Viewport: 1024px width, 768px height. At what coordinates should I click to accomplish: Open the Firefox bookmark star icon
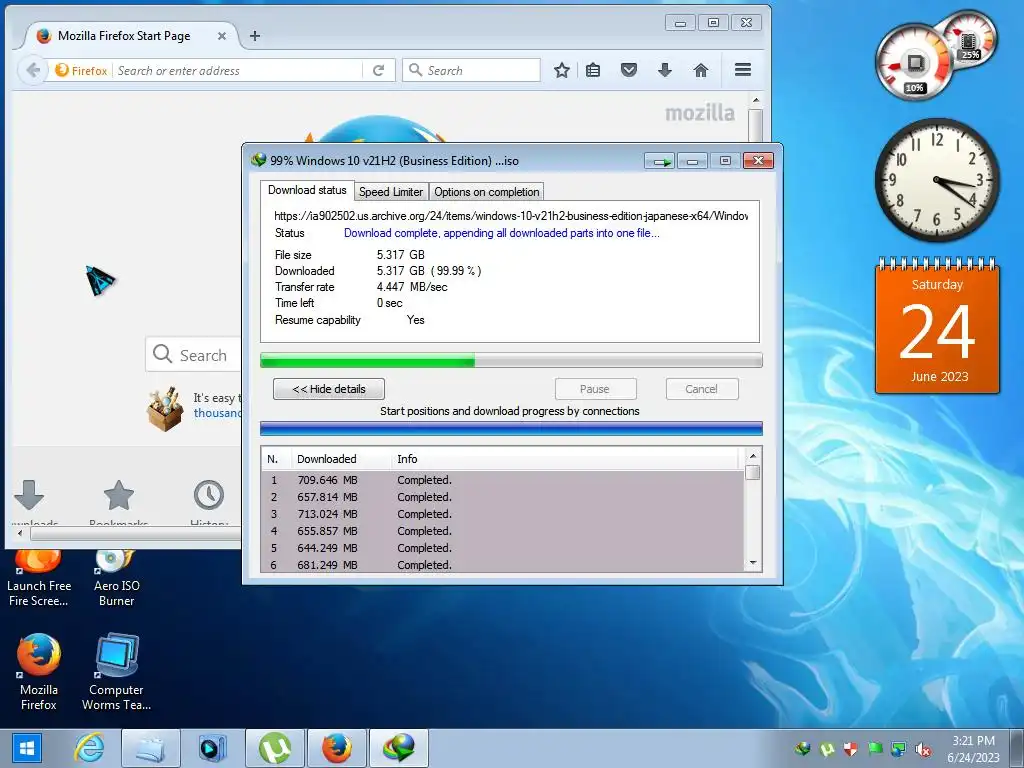(x=562, y=70)
